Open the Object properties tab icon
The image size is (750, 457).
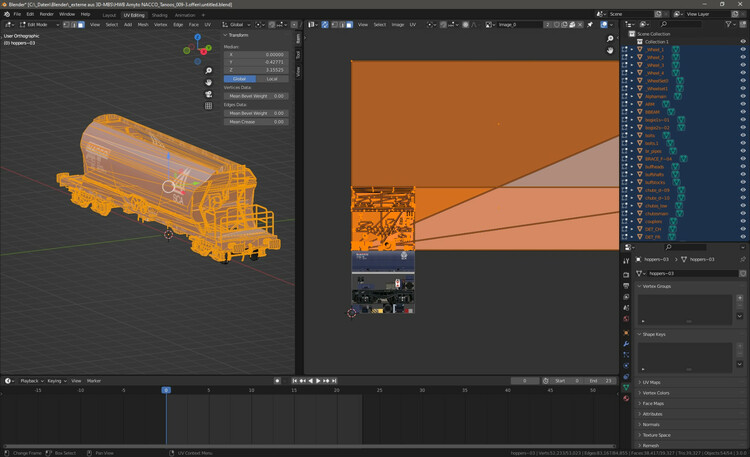point(626,333)
